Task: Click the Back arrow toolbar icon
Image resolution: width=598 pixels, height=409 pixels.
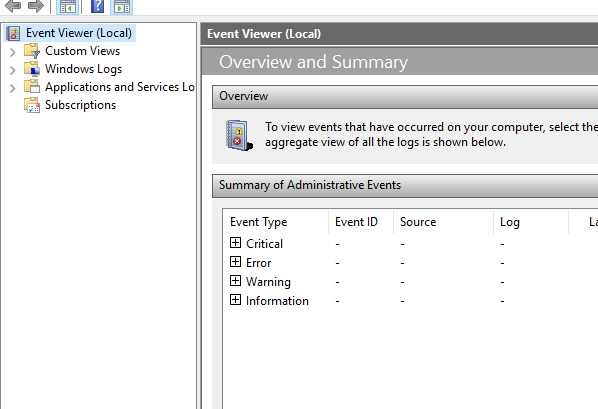Action: 13,6
